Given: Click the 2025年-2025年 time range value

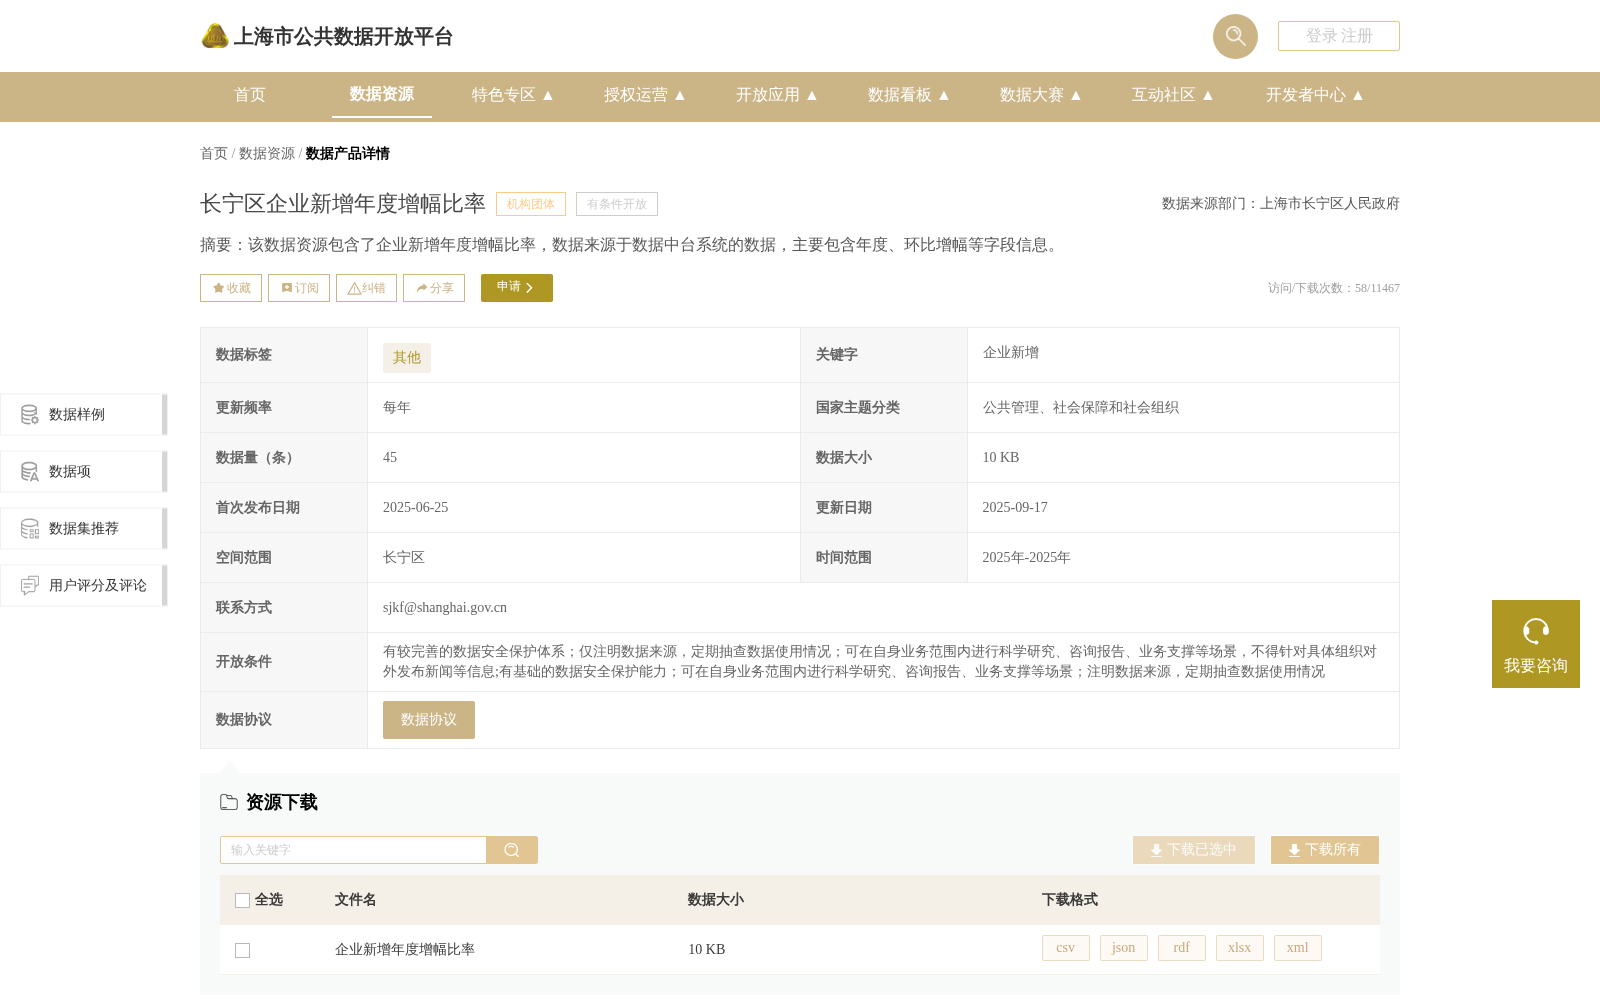Looking at the screenshot, I should pyautogui.click(x=1026, y=558).
